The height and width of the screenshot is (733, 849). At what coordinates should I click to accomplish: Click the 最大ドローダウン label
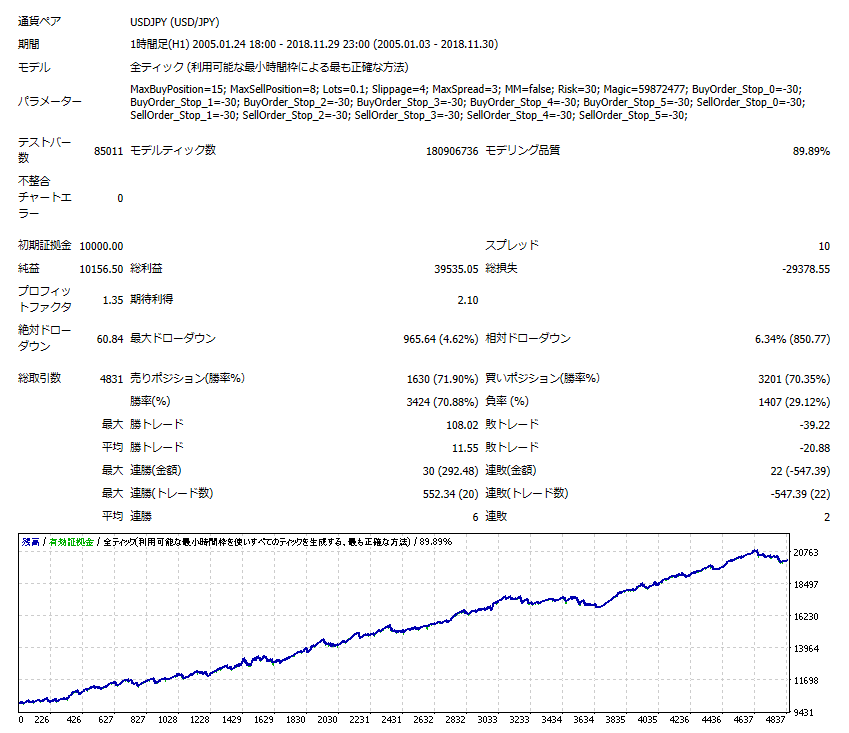(173, 338)
